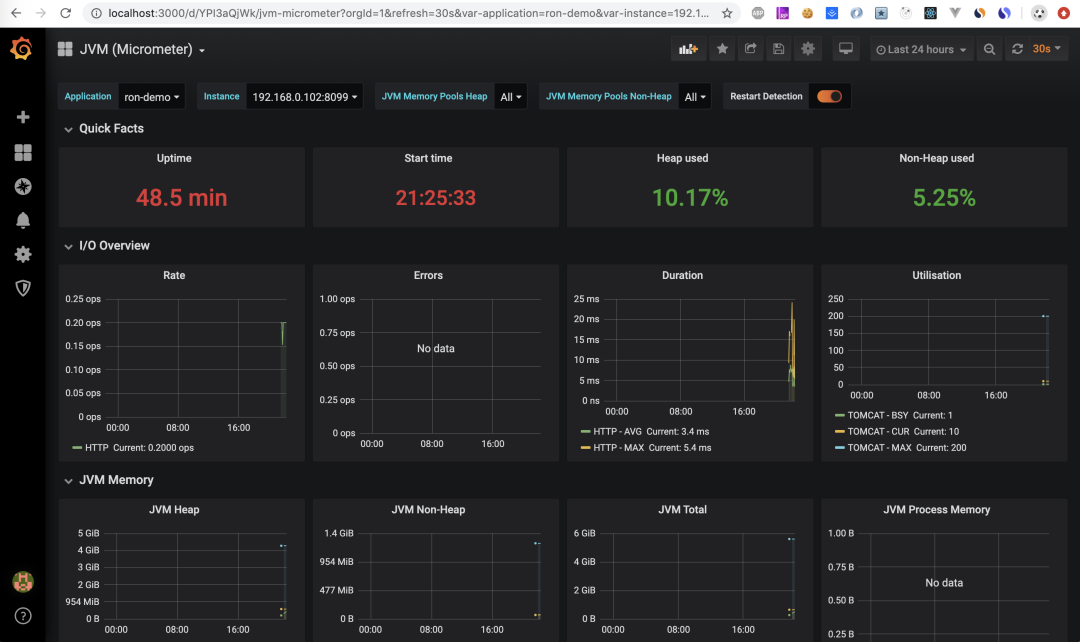Open the JVM Total panel title menu

683,510
